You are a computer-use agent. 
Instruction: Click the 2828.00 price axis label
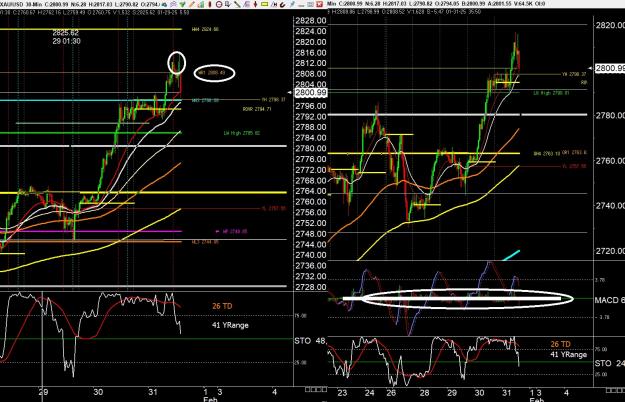click(x=311, y=21)
